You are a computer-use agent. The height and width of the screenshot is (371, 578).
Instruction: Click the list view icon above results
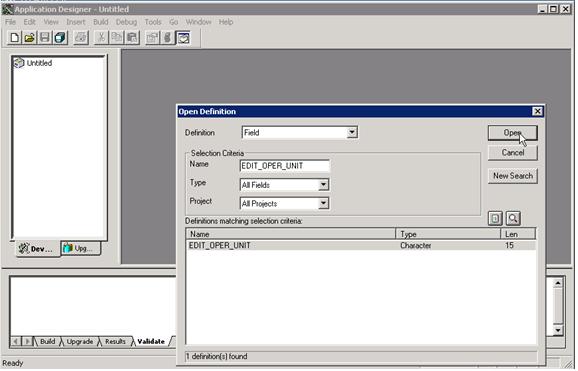pos(495,218)
